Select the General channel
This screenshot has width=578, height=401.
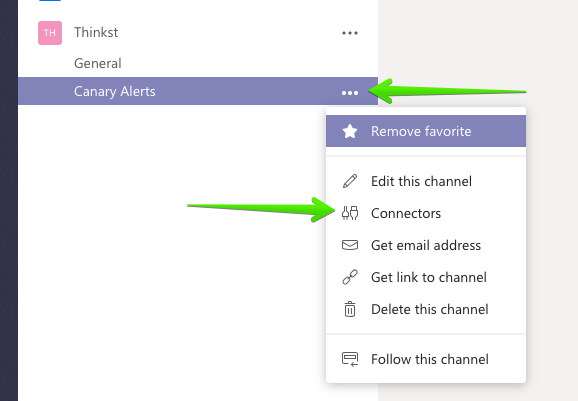tap(98, 63)
